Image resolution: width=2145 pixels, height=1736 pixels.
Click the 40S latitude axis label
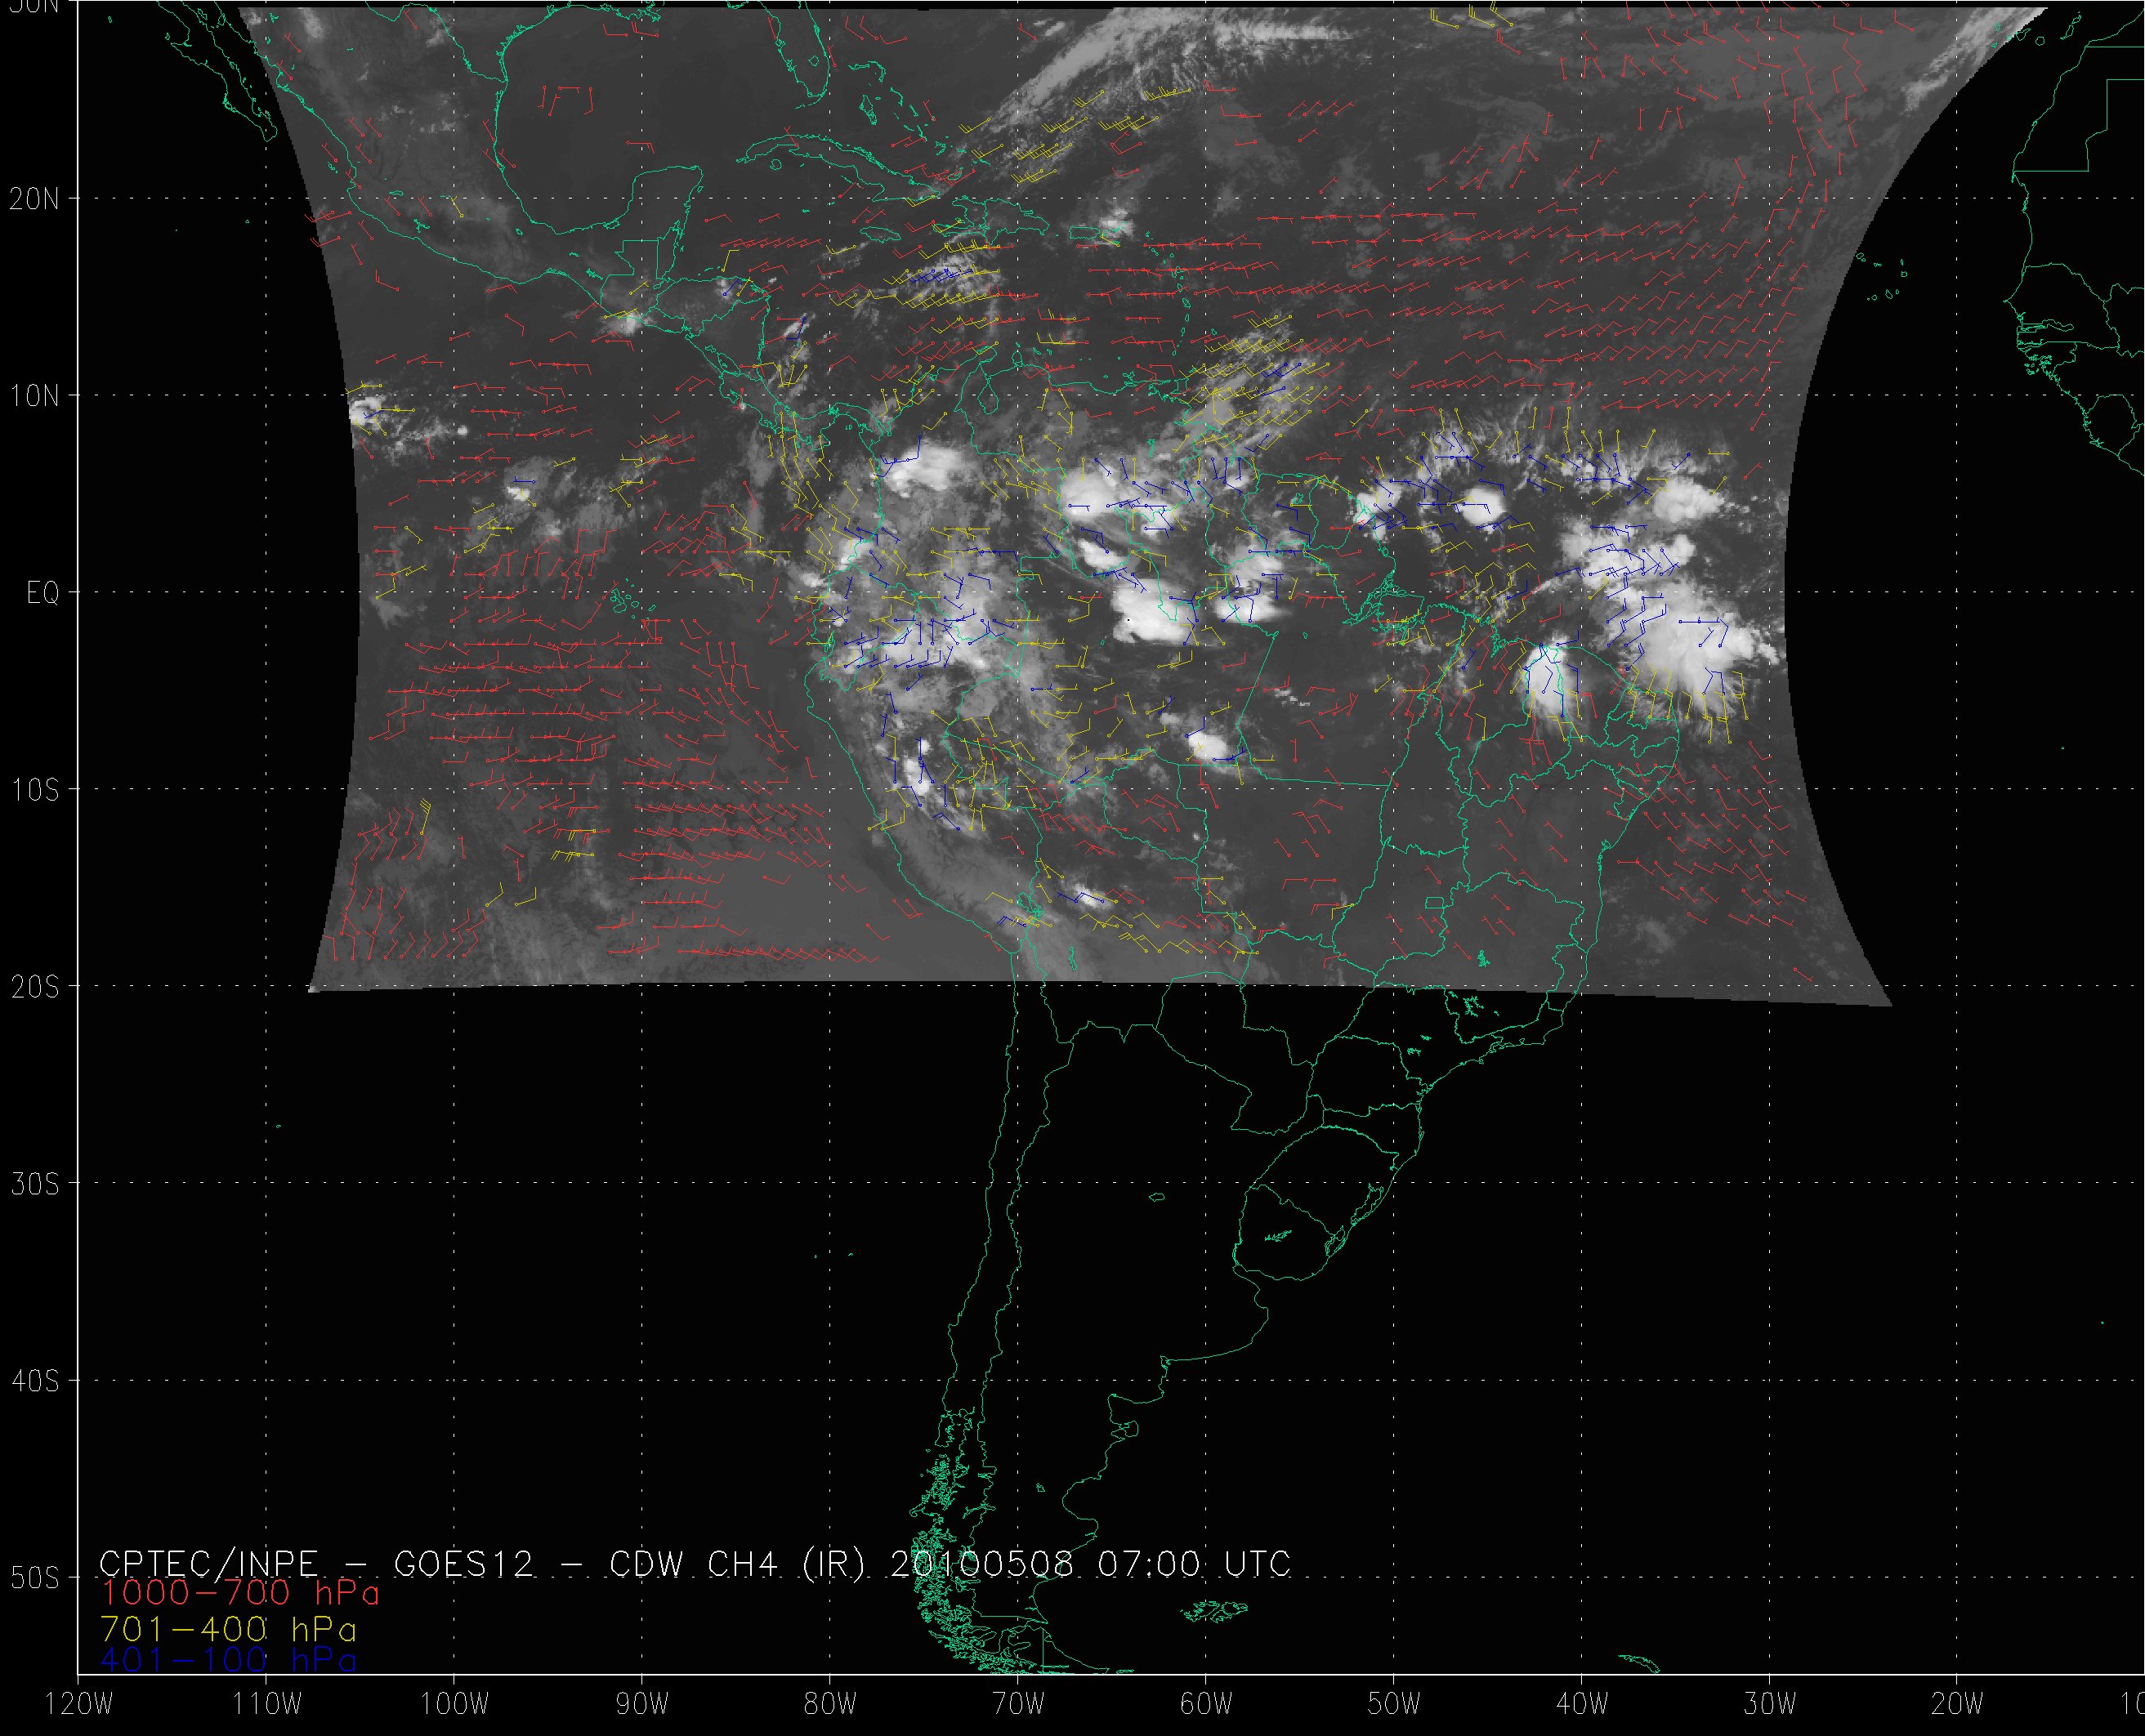pyautogui.click(x=35, y=1381)
